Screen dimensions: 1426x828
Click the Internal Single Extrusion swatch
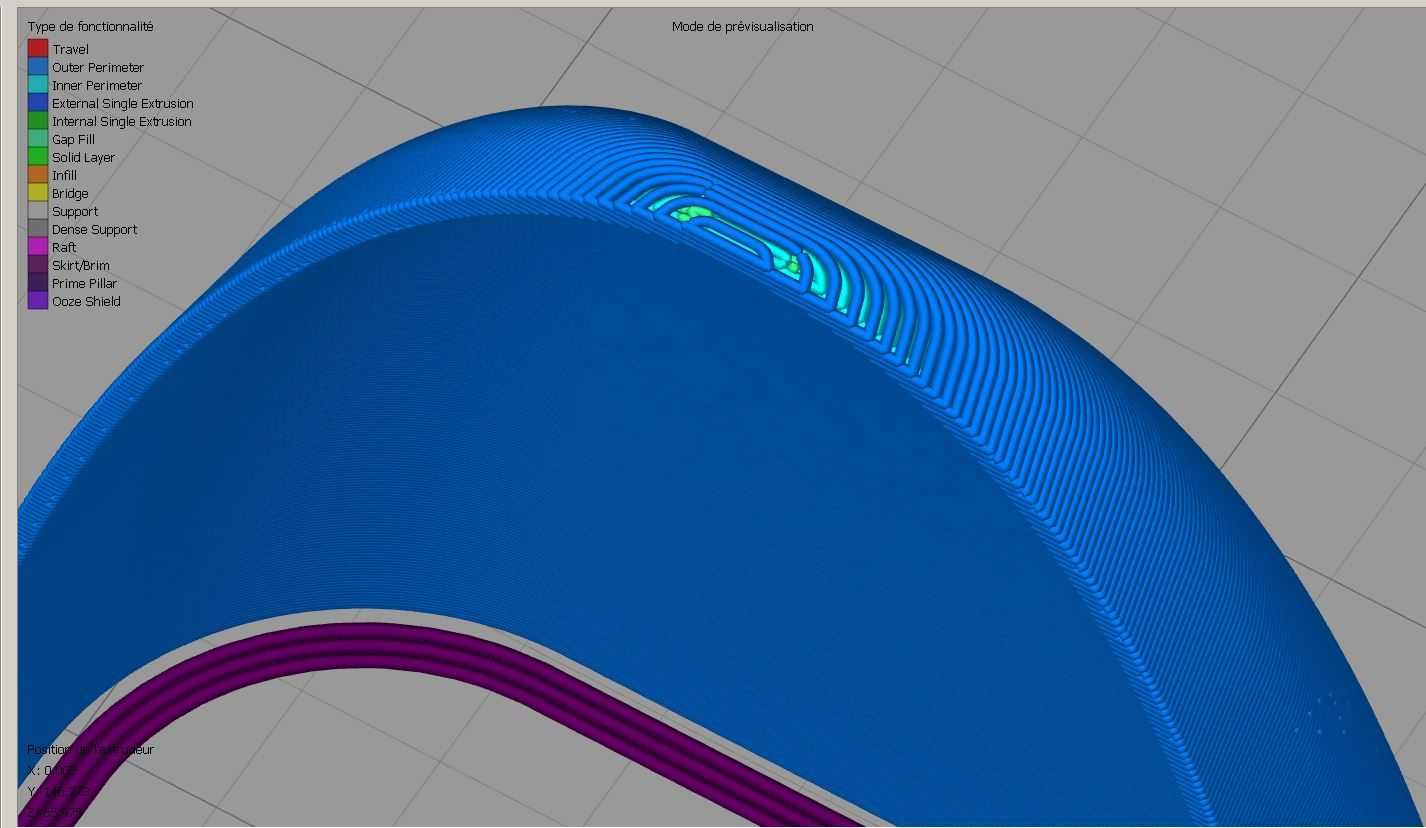point(38,120)
